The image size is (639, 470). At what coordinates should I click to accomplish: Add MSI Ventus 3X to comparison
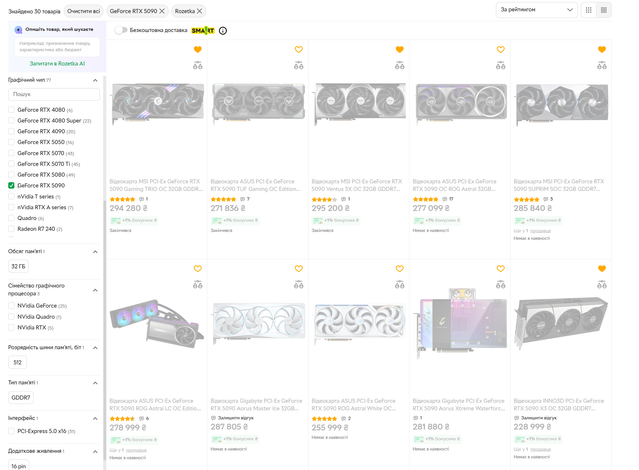coord(400,66)
